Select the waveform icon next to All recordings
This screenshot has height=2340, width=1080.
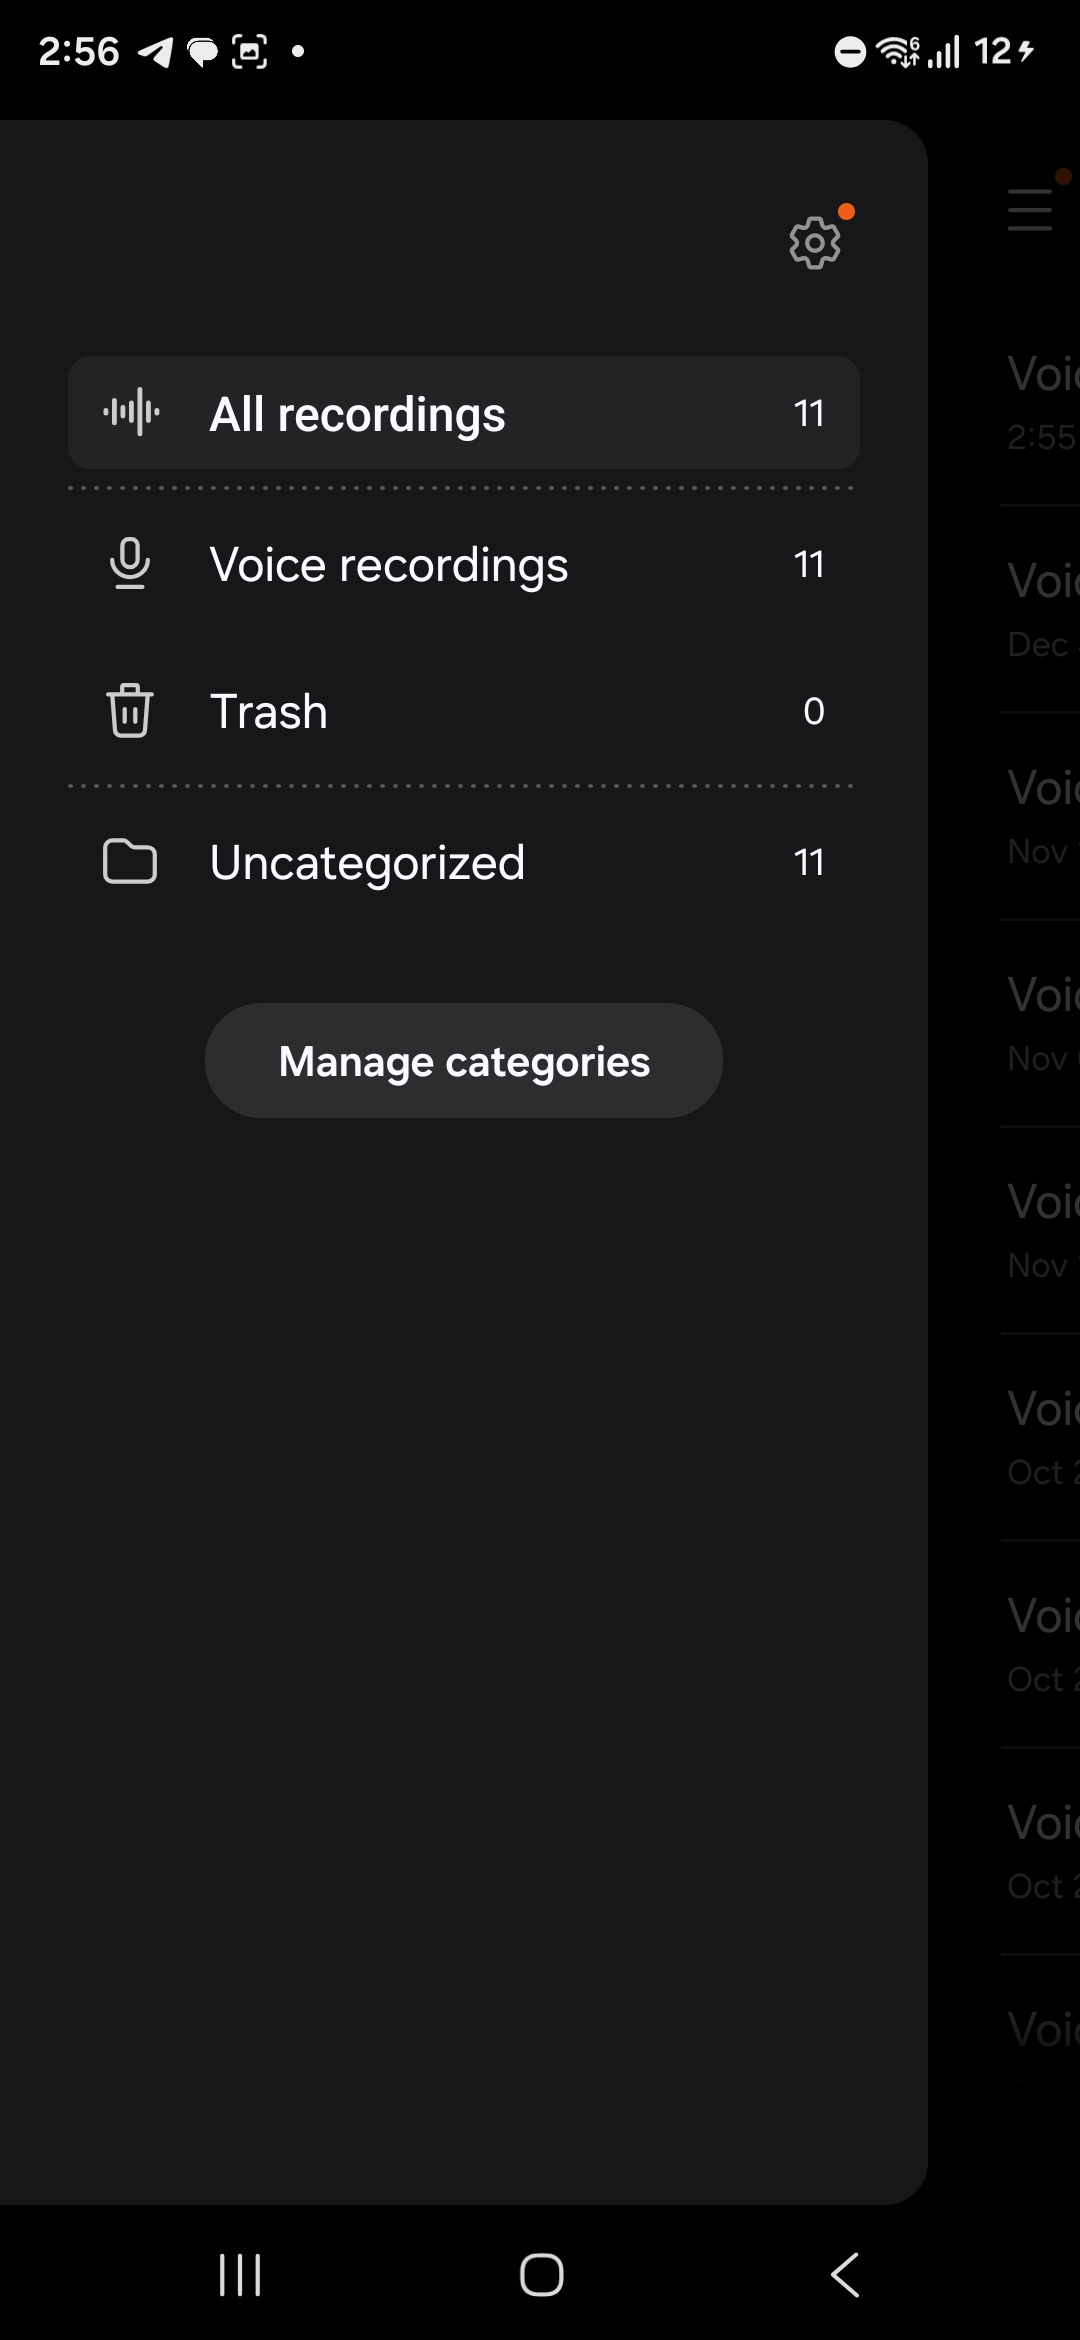(131, 412)
